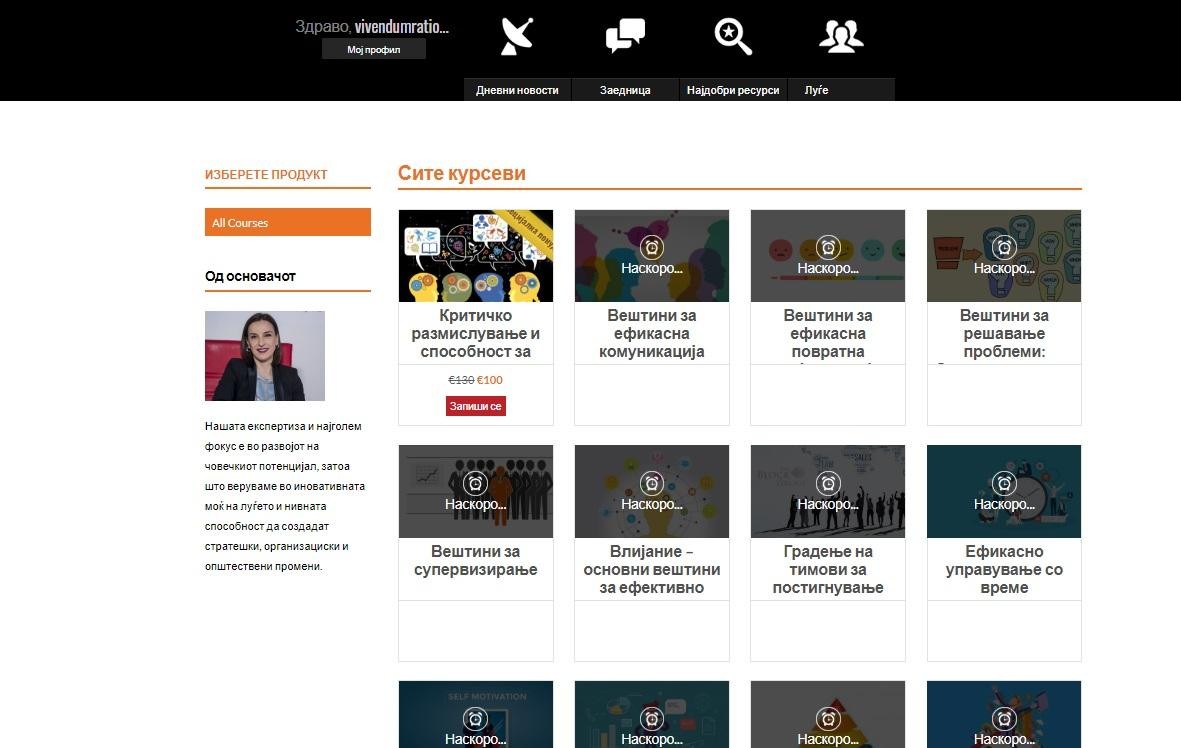
Task: Open the Критичко размислување course thumbnail
Action: pos(476,256)
